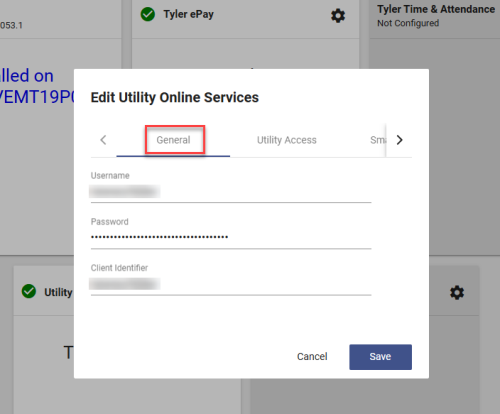Open Tyler ePay settings gear
The image size is (500, 414).
click(x=338, y=15)
